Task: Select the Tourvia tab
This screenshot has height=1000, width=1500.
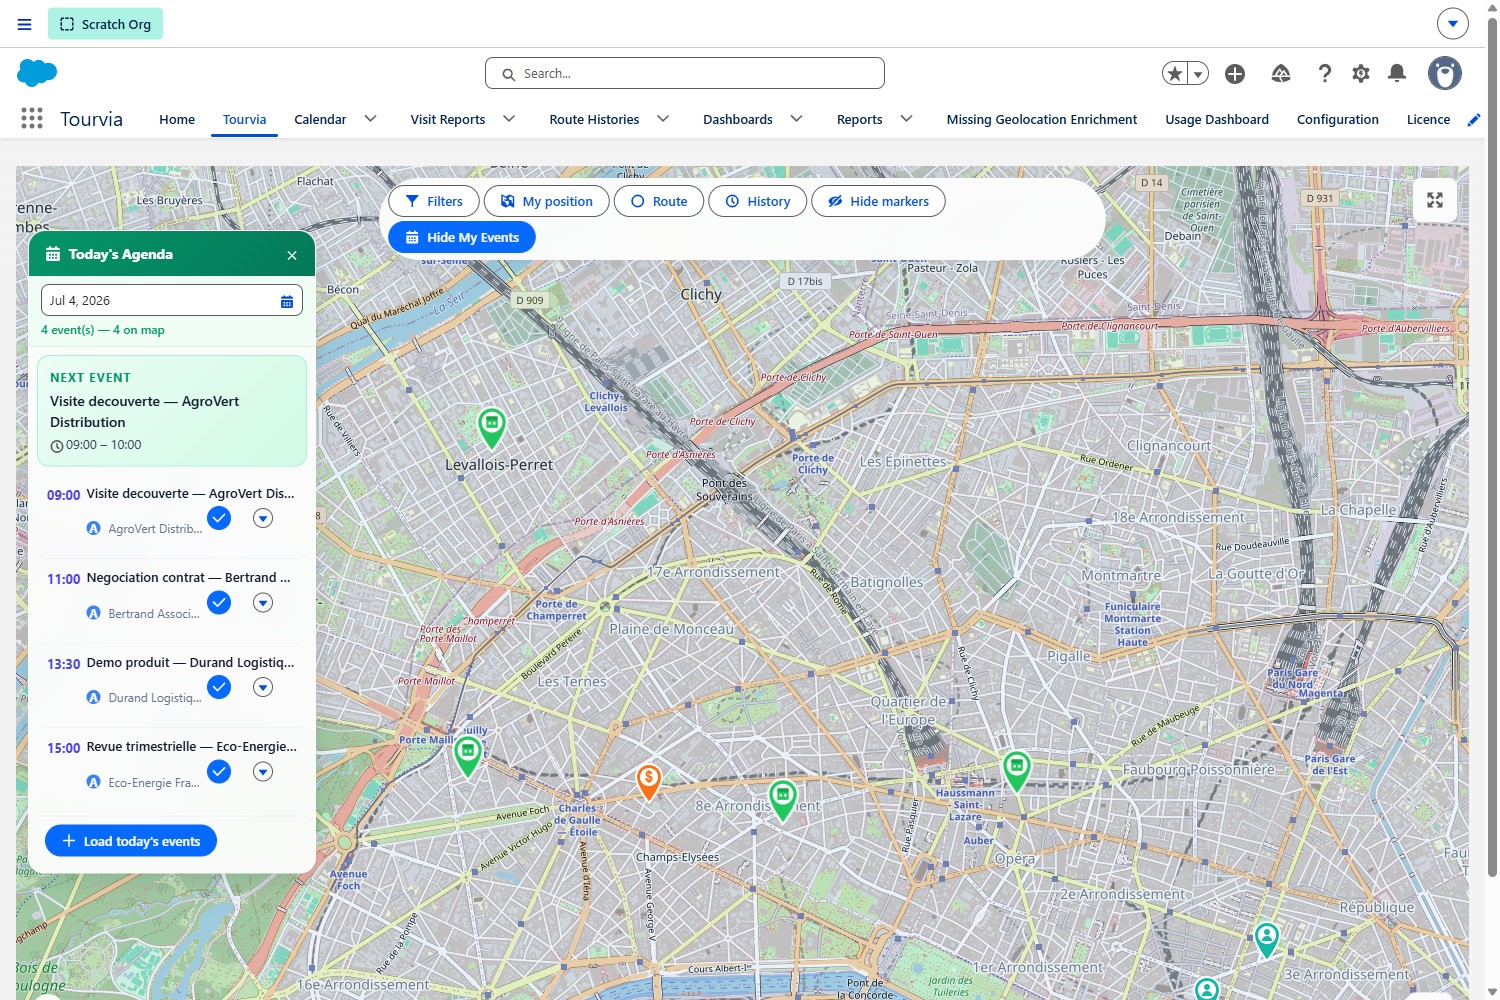Action: point(244,120)
